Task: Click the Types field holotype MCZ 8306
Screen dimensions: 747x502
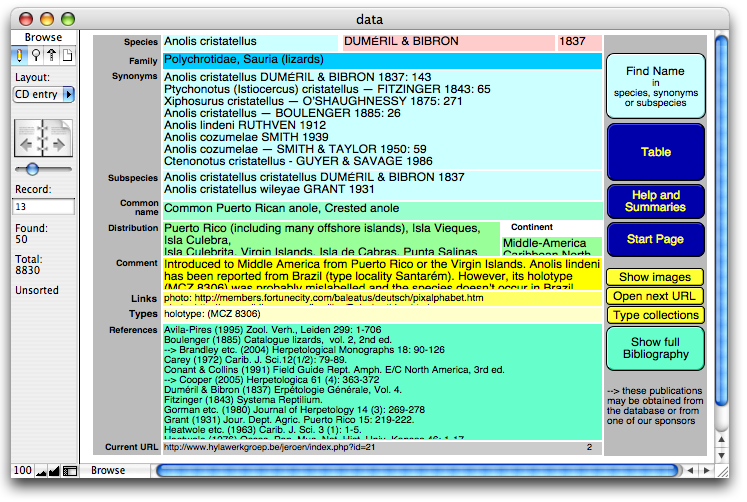Action: pos(382,314)
